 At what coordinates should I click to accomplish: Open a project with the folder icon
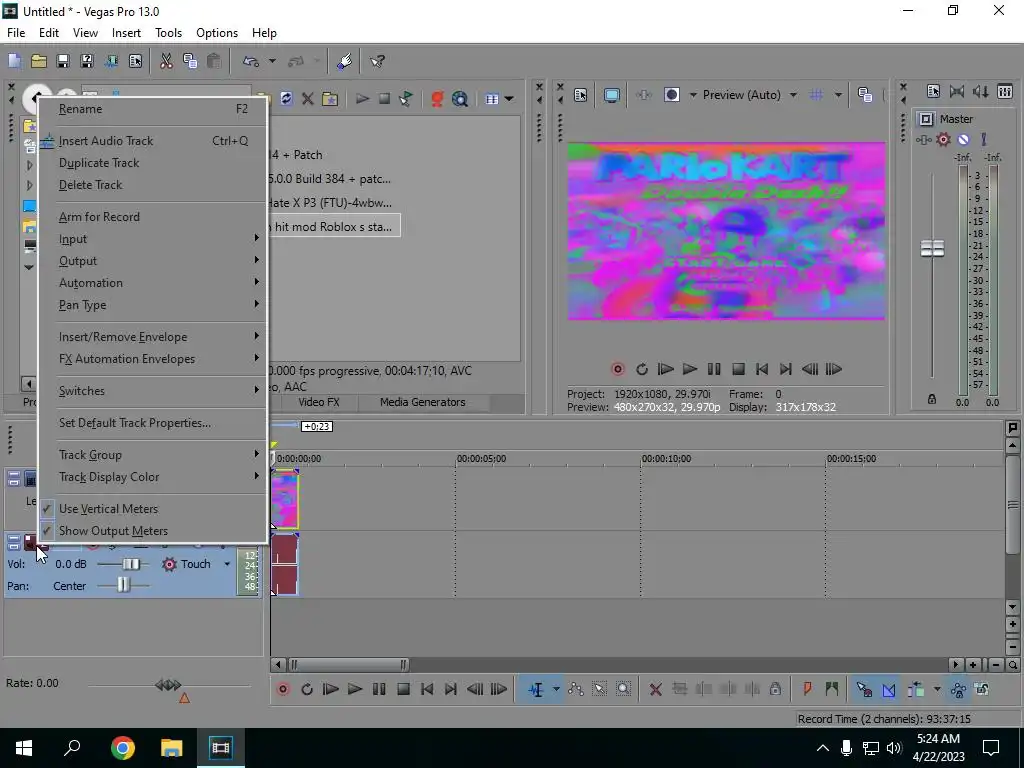click(39, 61)
